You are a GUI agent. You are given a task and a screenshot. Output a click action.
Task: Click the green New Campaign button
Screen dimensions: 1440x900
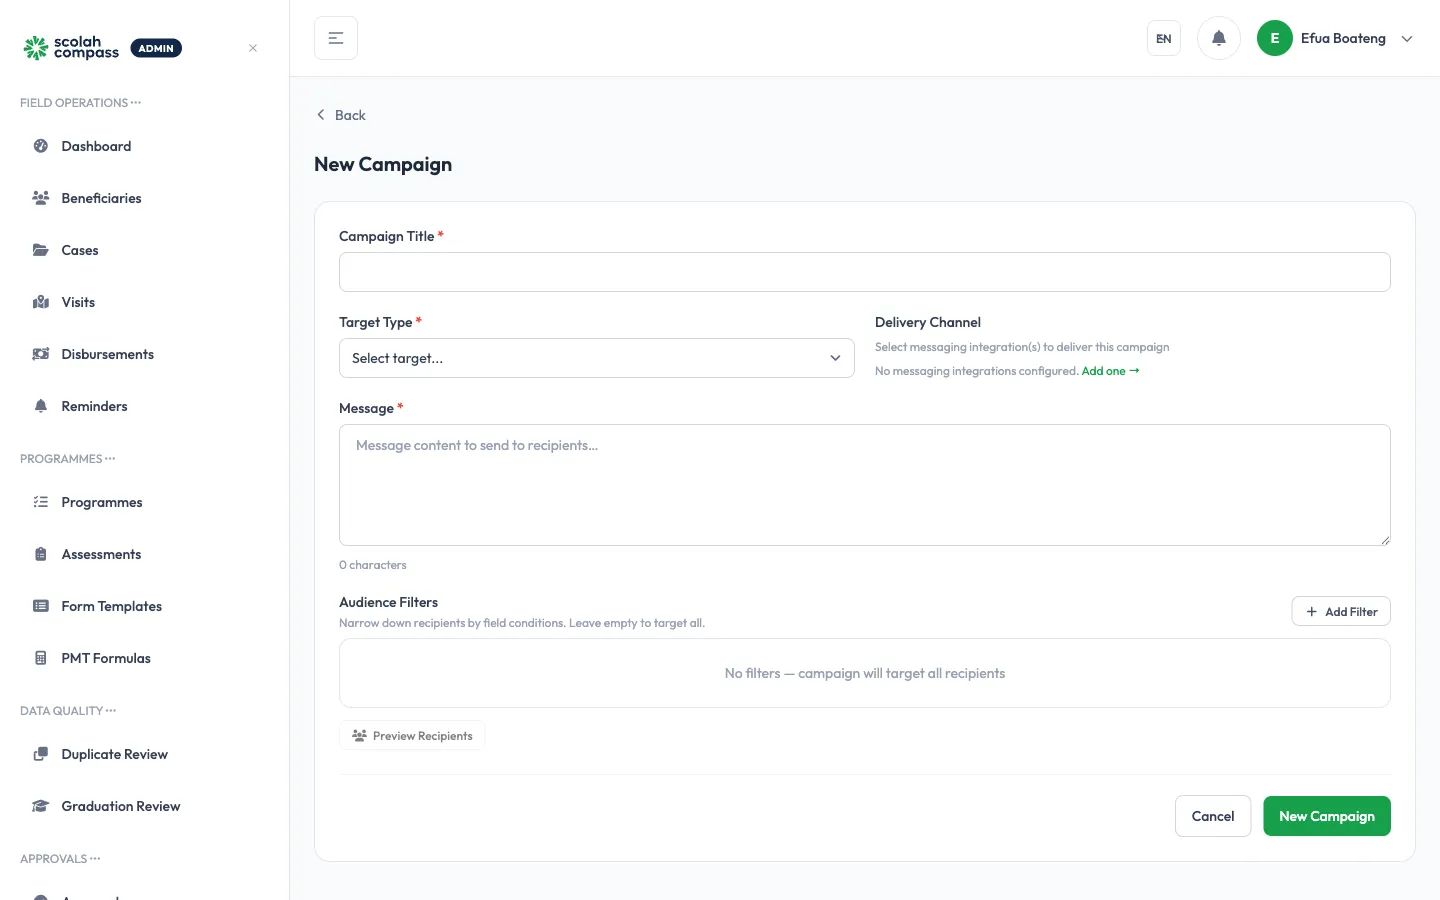point(1327,816)
